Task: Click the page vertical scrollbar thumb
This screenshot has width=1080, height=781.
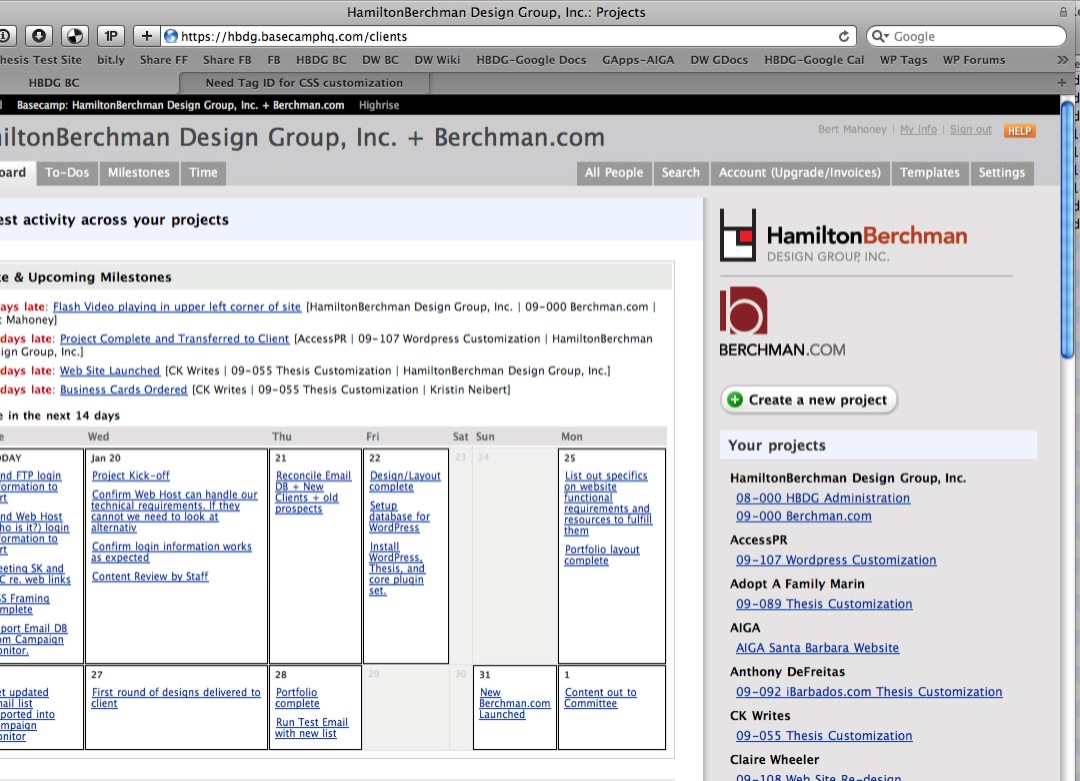Action: pyautogui.click(x=1068, y=231)
